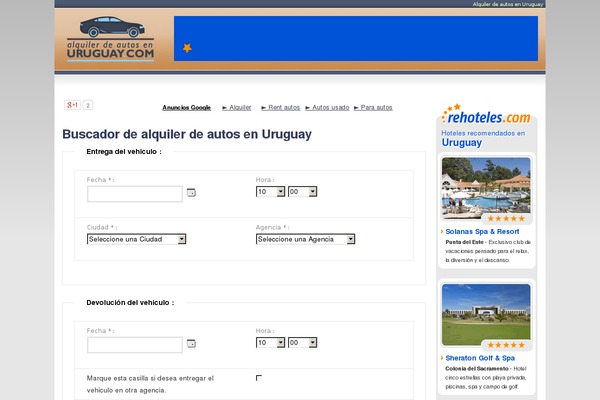Click the Alquiler de autos en Uruguay top text
Viewport: 600px width, 400px height.
coord(508,4)
